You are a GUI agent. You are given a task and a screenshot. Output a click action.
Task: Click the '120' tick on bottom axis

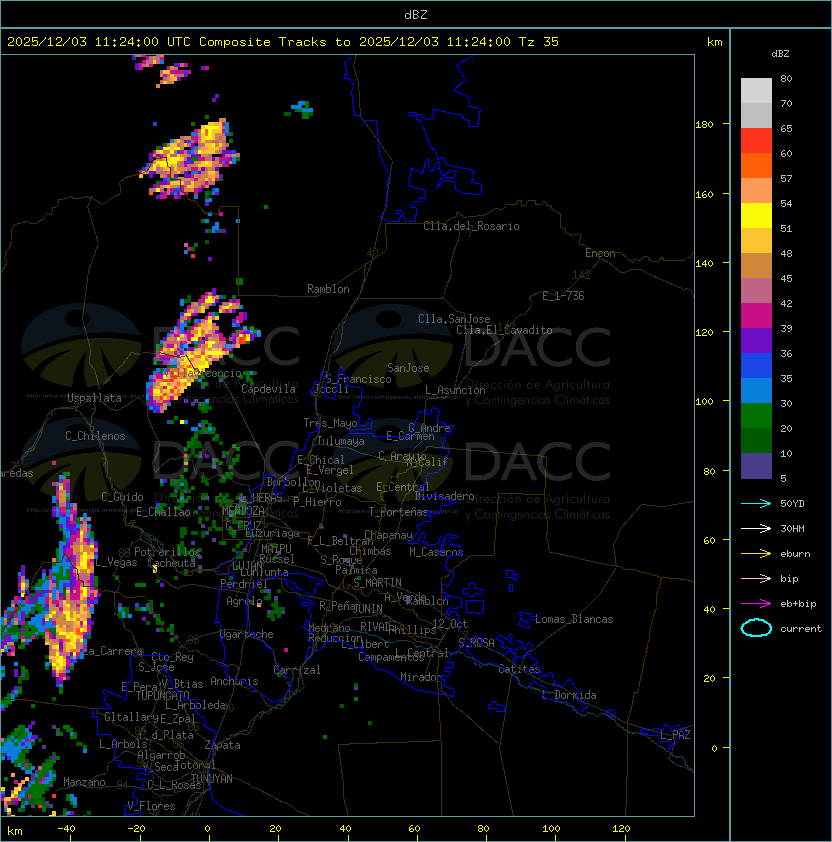[x=621, y=829]
